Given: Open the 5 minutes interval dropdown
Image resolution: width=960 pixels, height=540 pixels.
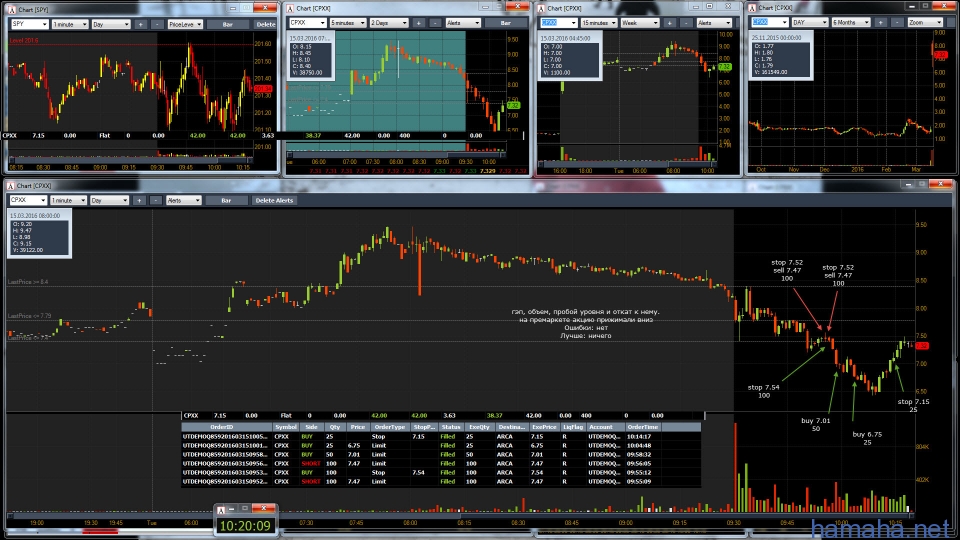Looking at the screenshot, I should (x=348, y=23).
